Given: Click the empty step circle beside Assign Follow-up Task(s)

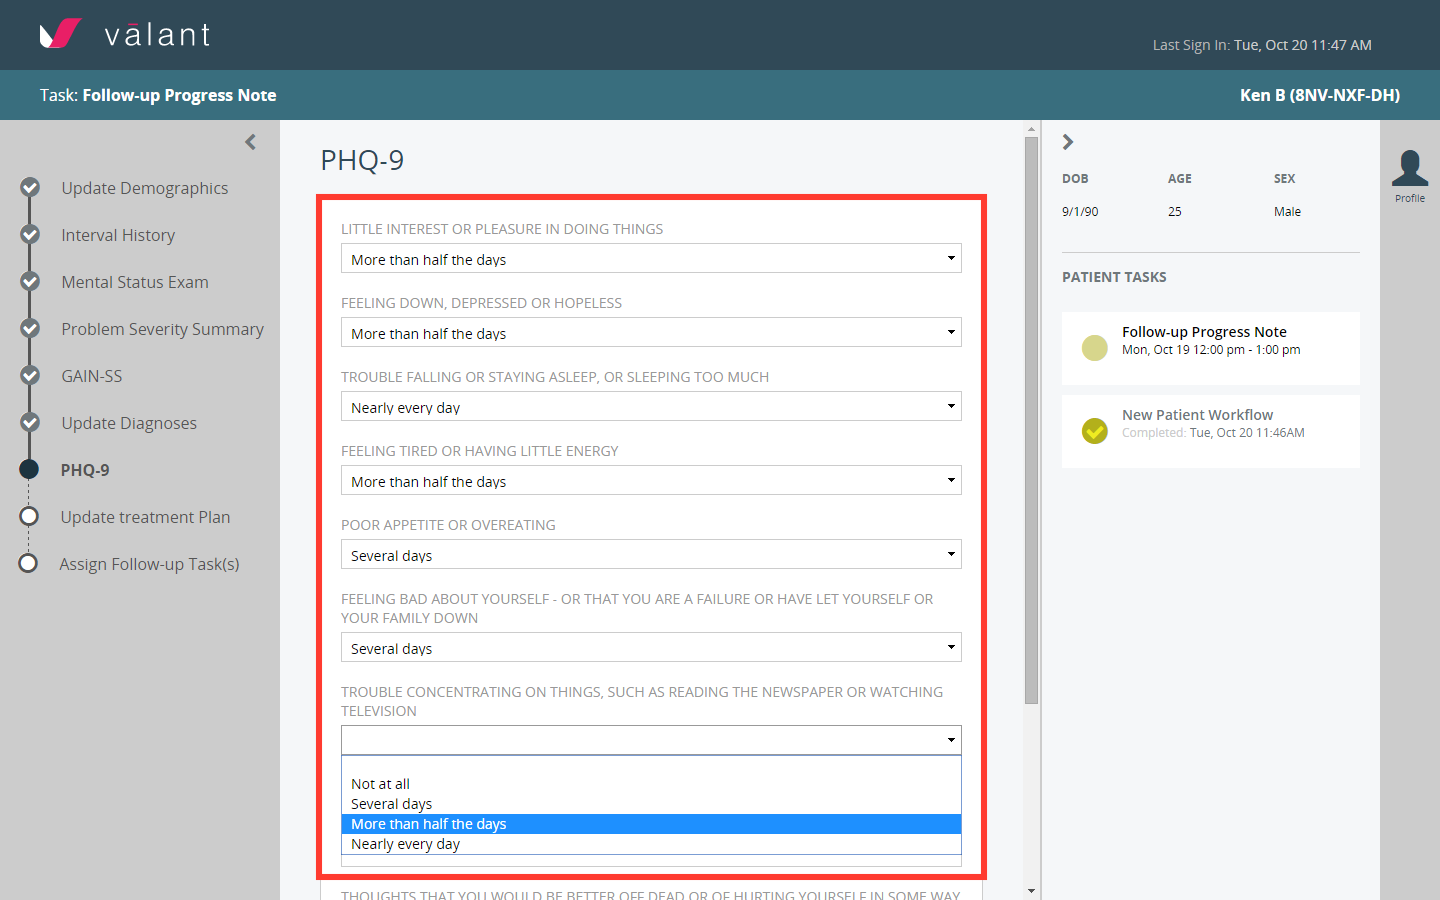Looking at the screenshot, I should click(x=28, y=563).
